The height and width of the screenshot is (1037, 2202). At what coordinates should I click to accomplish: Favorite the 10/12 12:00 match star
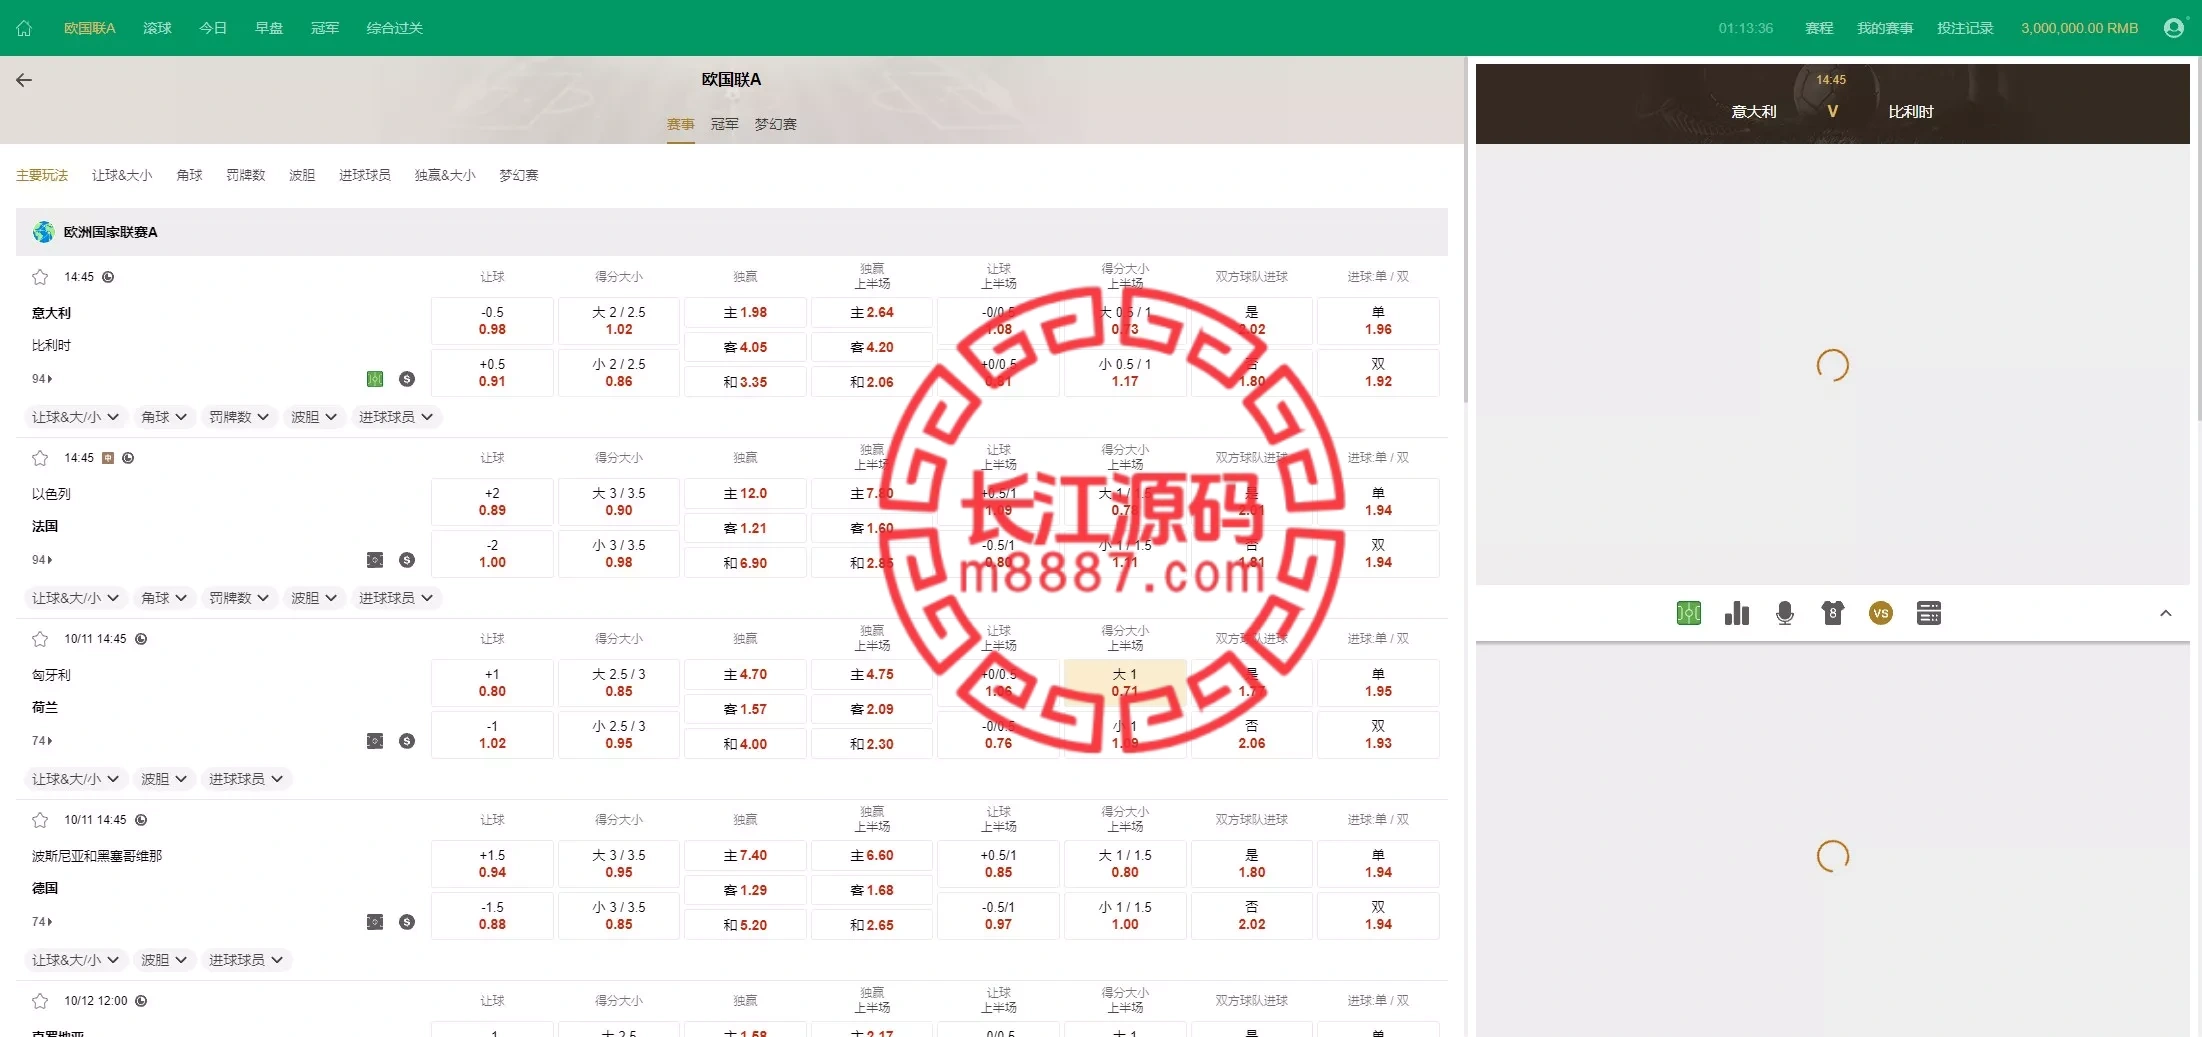pyautogui.click(x=40, y=1001)
